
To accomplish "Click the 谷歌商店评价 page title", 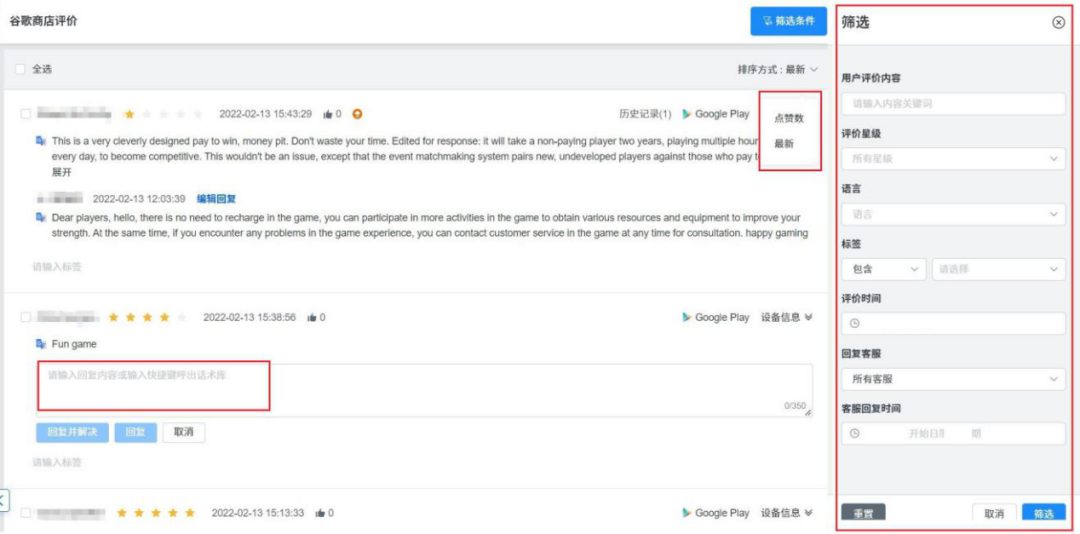I will click(43, 21).
